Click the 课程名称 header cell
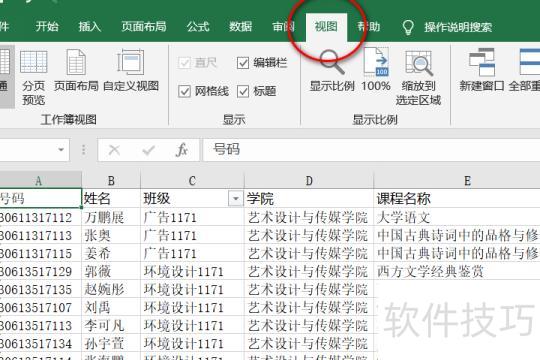This screenshot has width=540, height=360. pyautogui.click(x=457, y=199)
